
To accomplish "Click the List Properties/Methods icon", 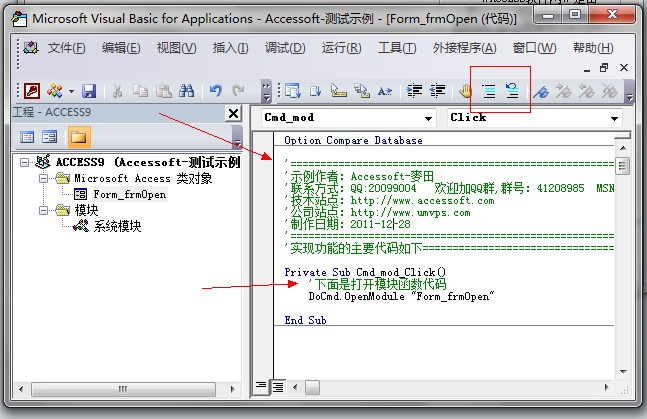I will (293, 91).
